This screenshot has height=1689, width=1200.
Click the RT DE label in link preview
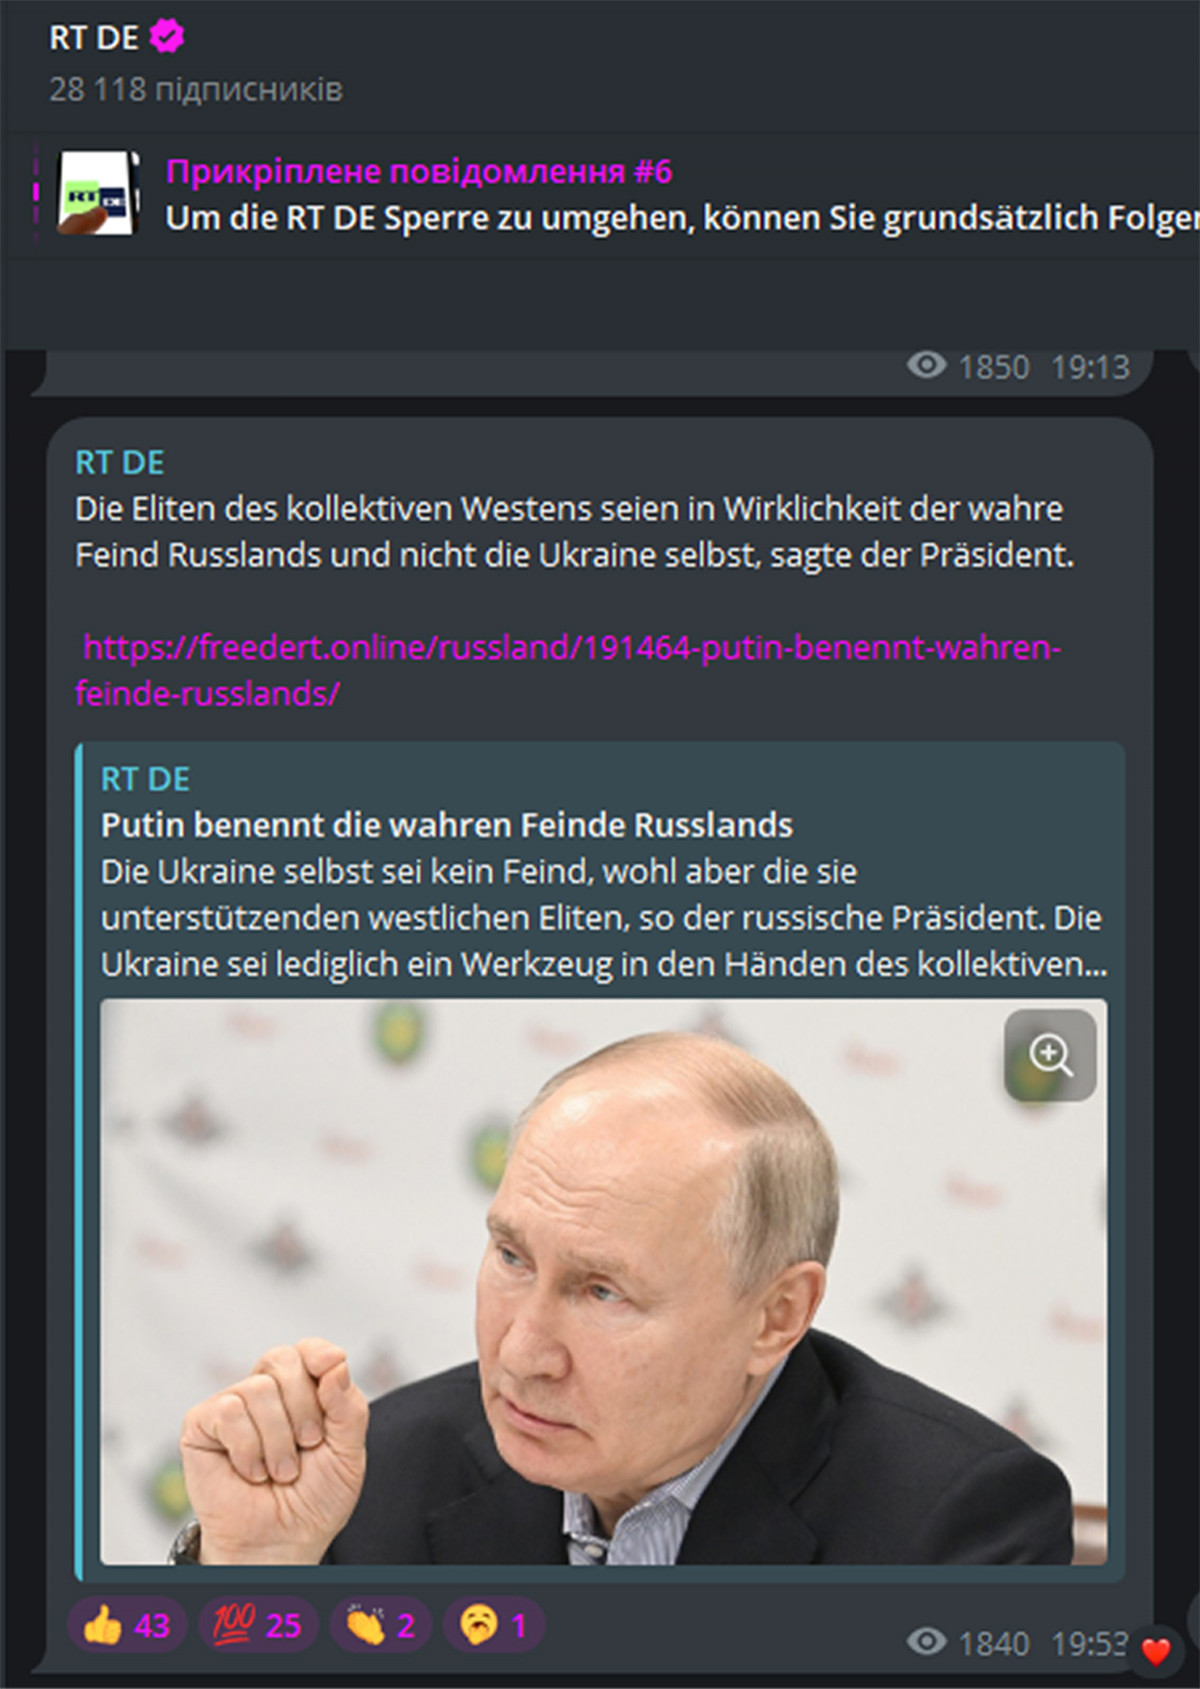(145, 779)
